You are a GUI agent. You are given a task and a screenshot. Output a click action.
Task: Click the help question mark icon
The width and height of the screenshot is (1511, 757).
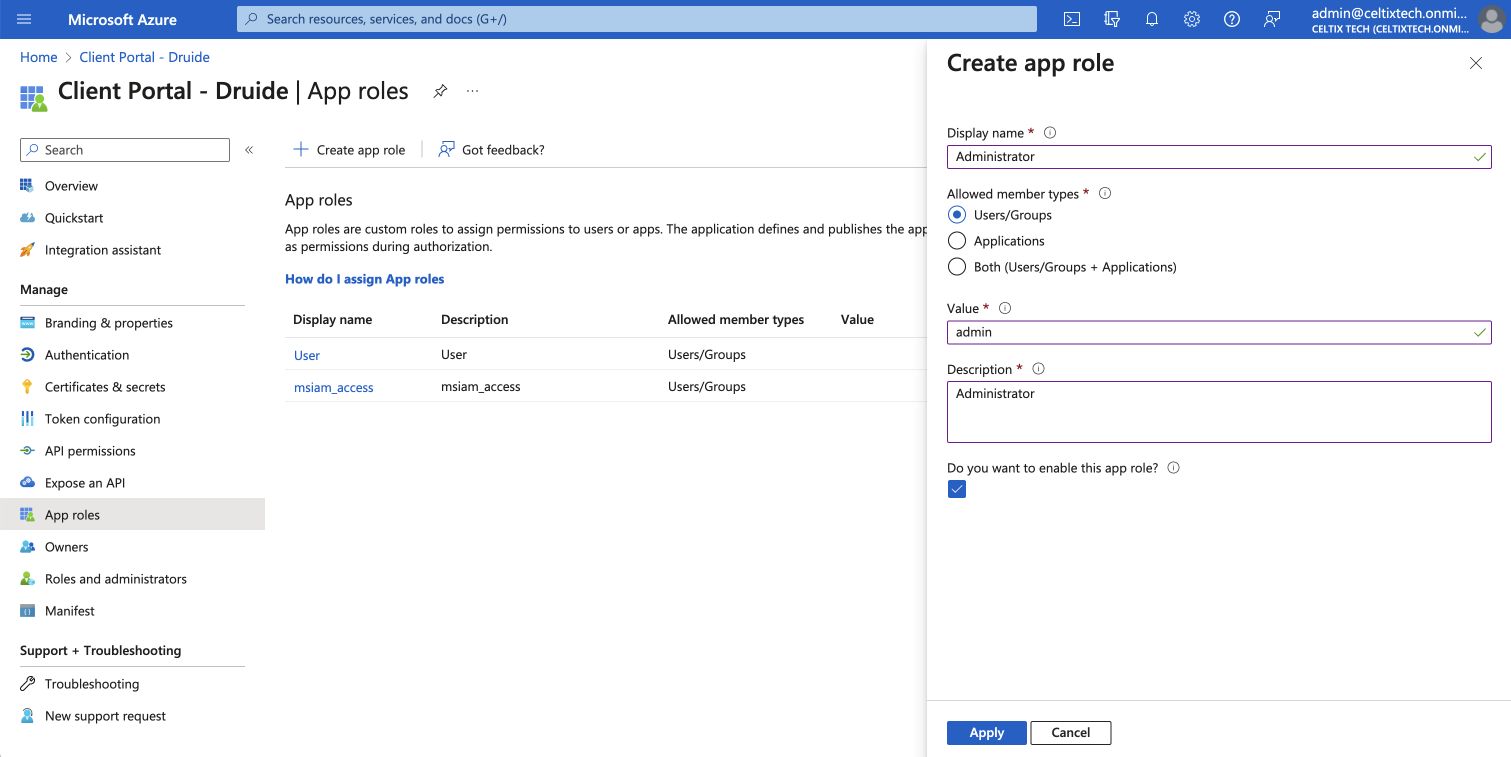coord(1231,19)
